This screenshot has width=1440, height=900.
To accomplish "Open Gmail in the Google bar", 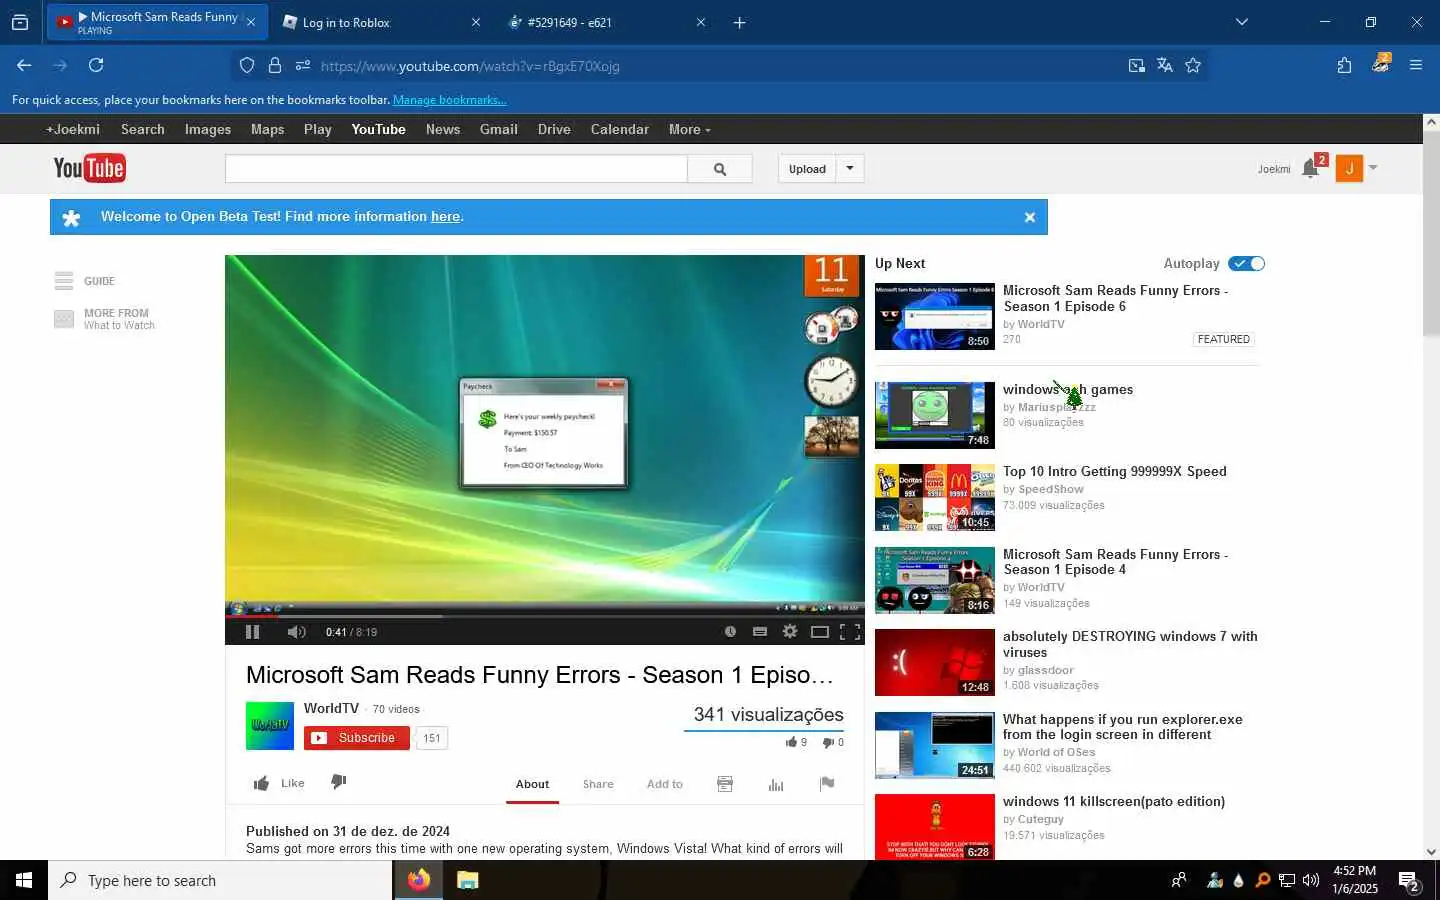I will [498, 129].
